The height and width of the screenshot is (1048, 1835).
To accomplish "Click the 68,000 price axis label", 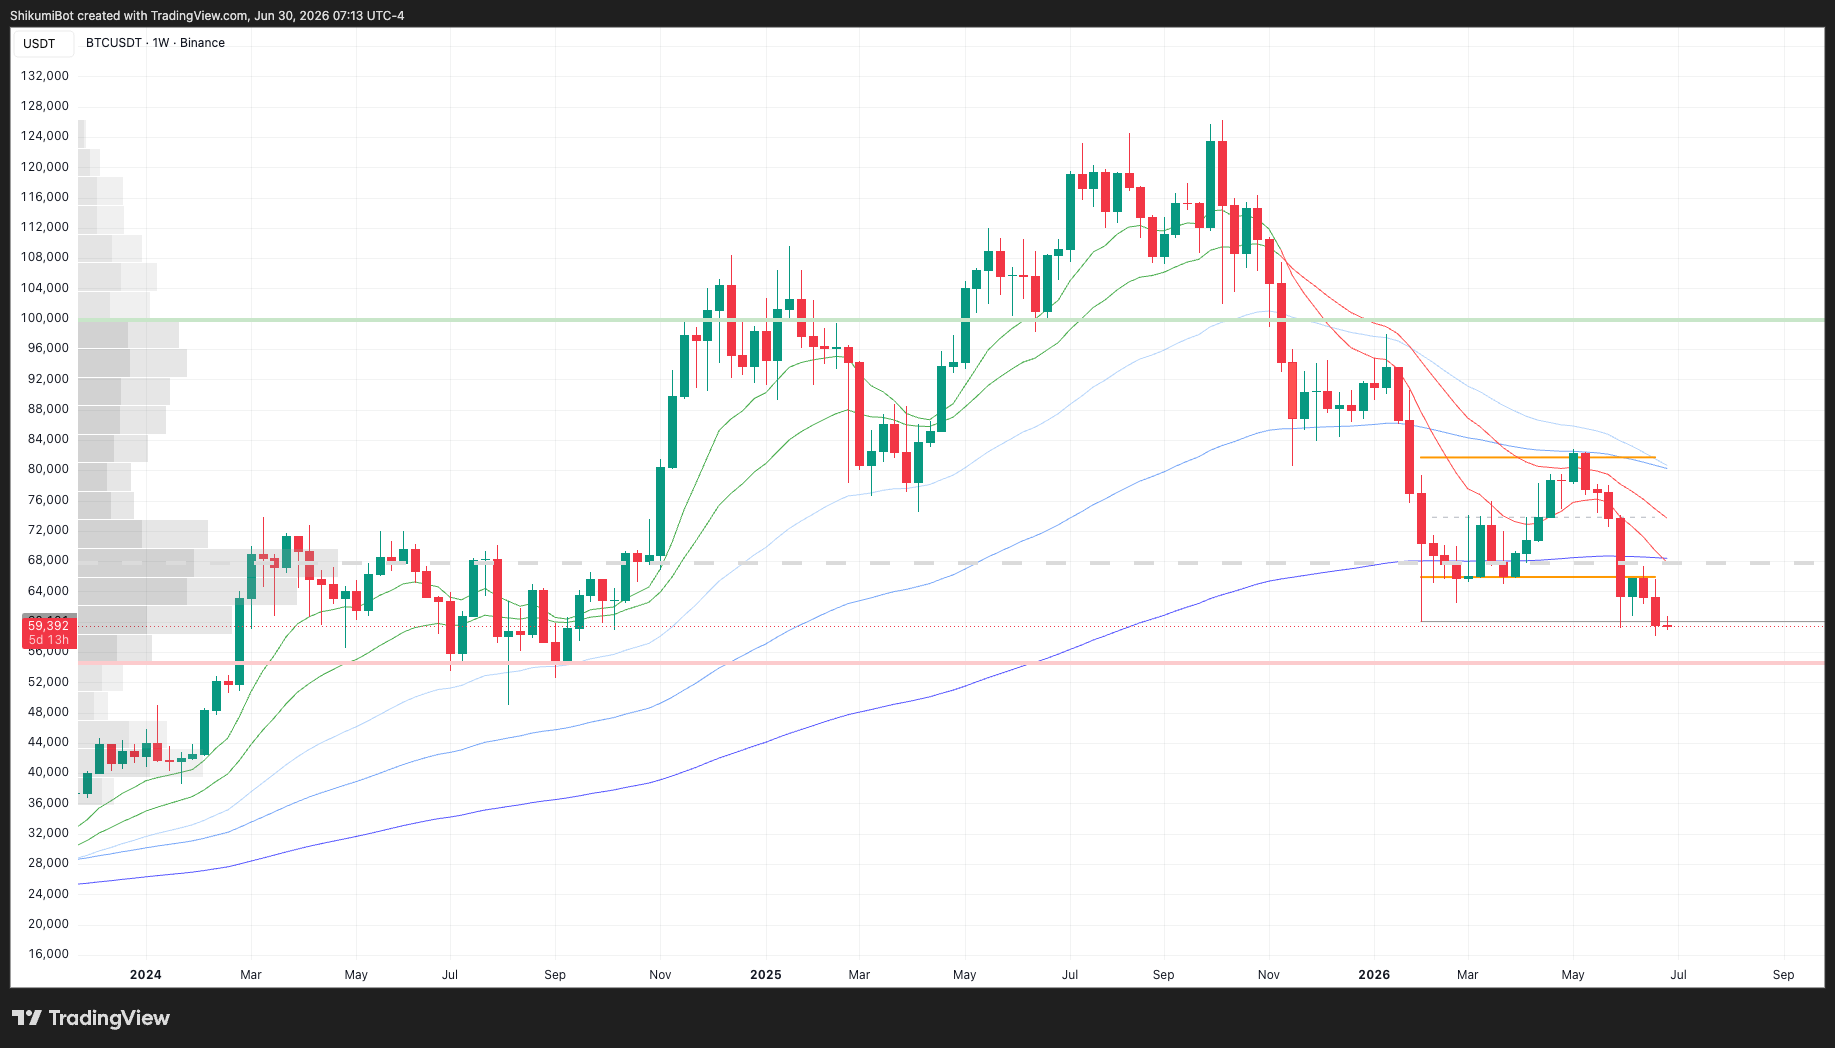I will [48, 560].
